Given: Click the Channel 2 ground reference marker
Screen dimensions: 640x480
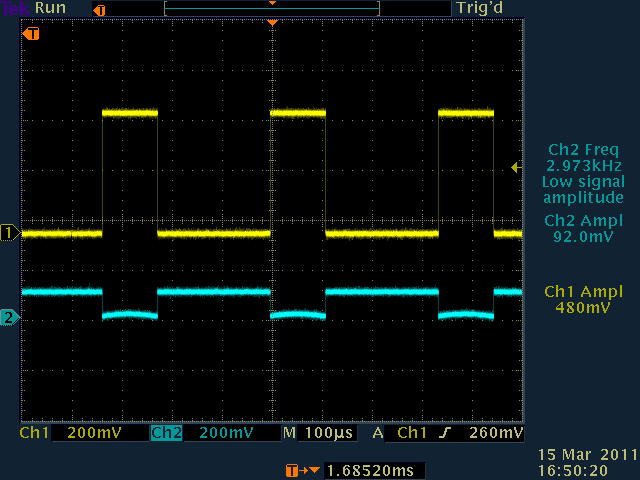Looking at the screenshot, I should pyautogui.click(x=10, y=318).
